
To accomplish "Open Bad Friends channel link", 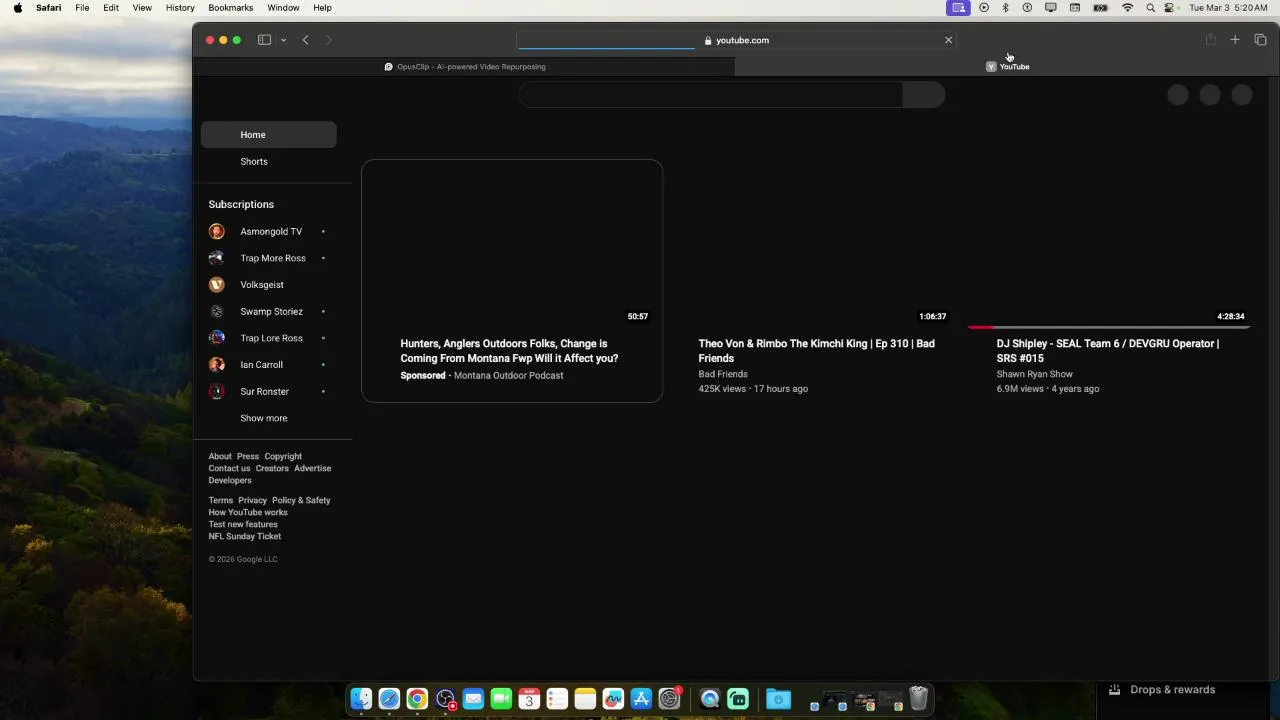I will pos(723,374).
